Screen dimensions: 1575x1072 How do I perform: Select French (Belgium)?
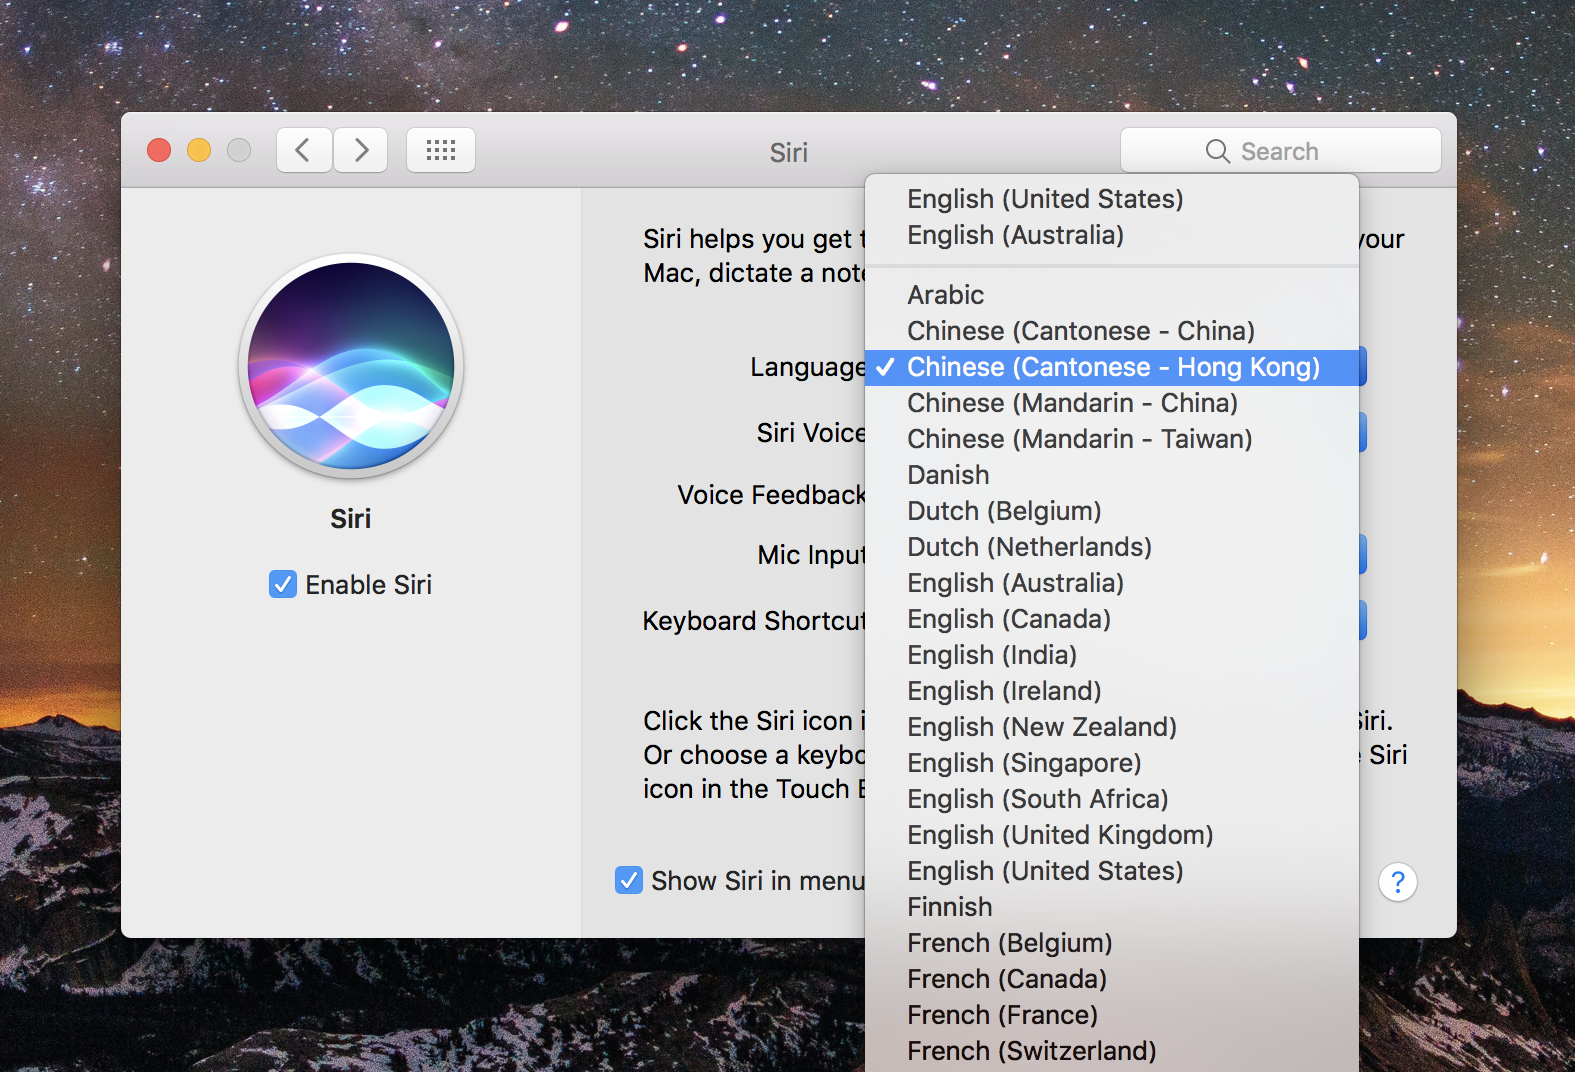coord(1112,943)
